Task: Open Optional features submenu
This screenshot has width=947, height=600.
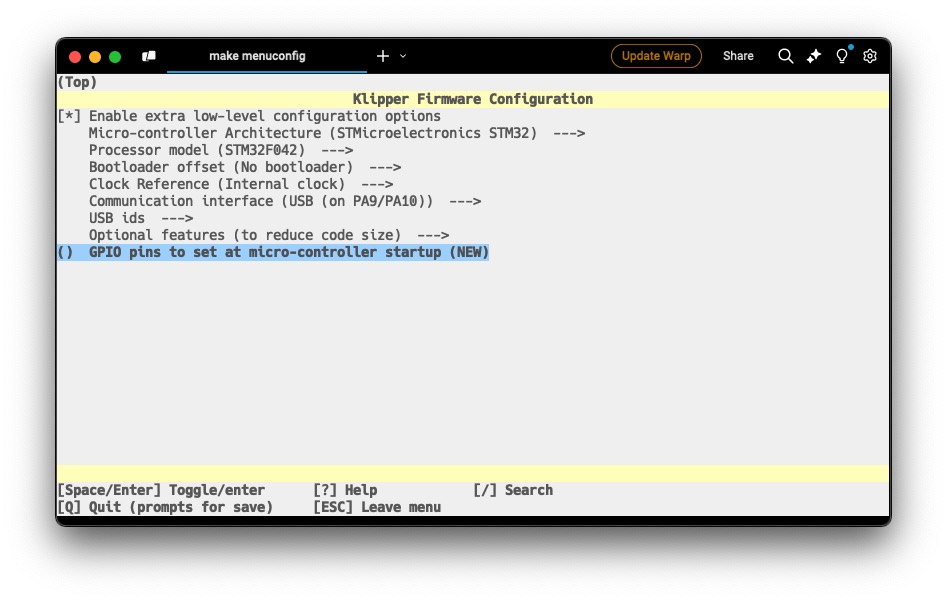Action: pyautogui.click(x=269, y=234)
